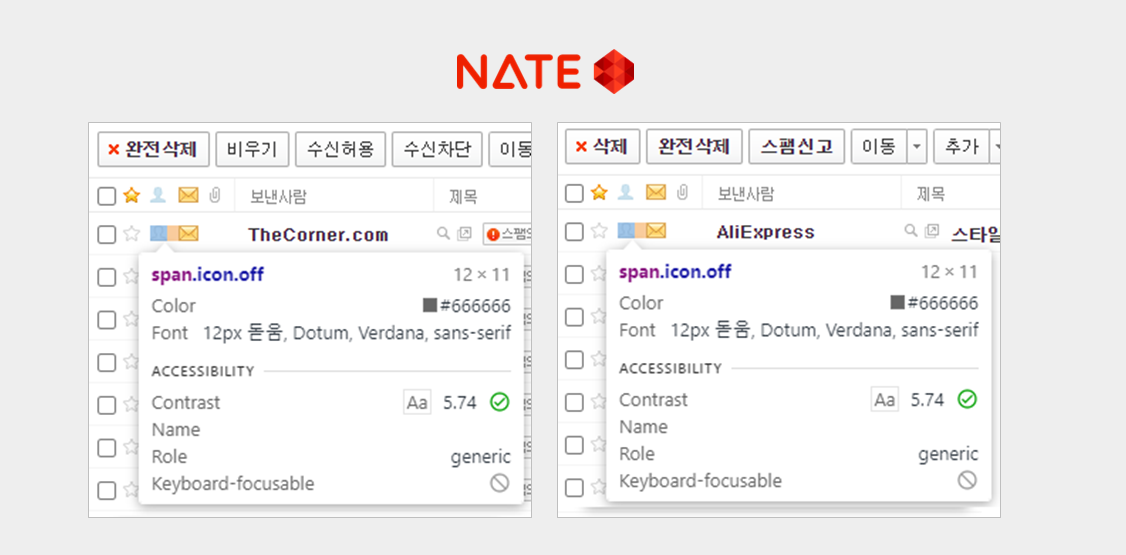
Task: Click paperclip header icon above AliExpress row
Action: (682, 192)
